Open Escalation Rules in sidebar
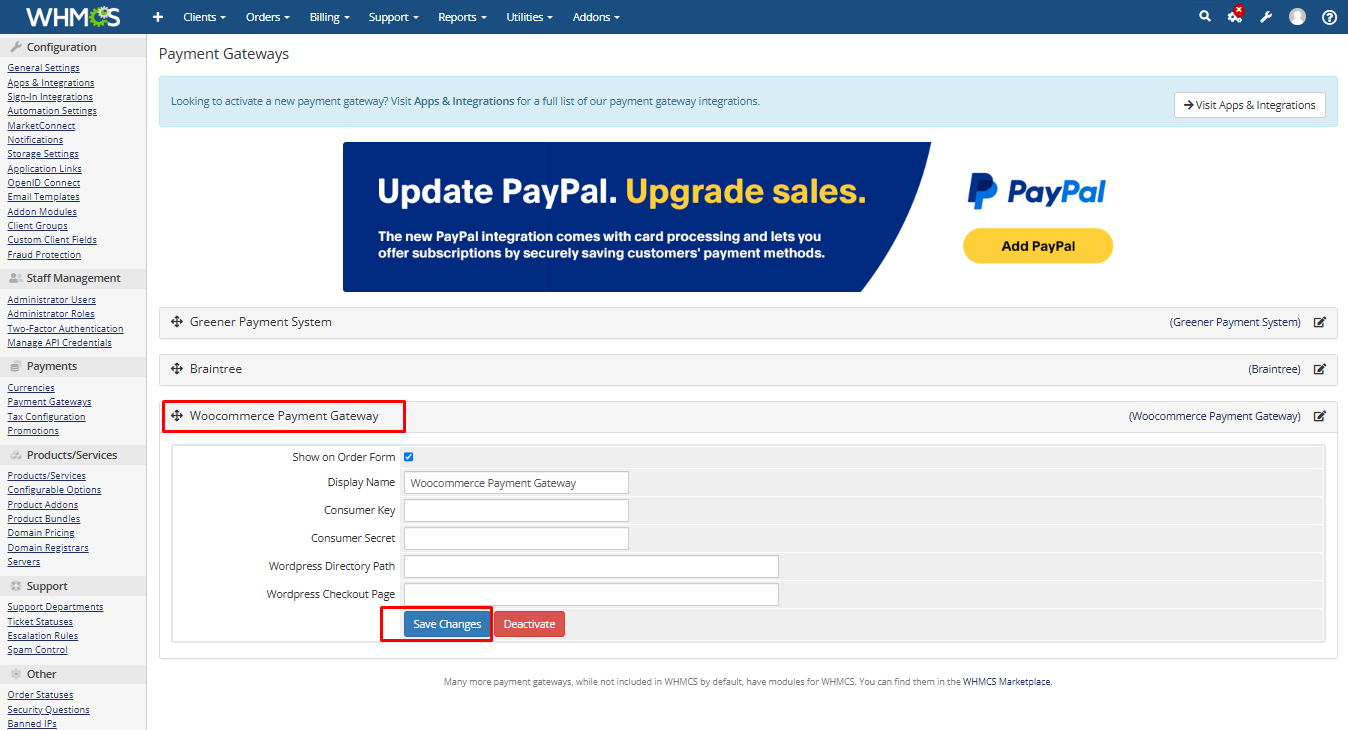The height and width of the screenshot is (730, 1348). 43,636
